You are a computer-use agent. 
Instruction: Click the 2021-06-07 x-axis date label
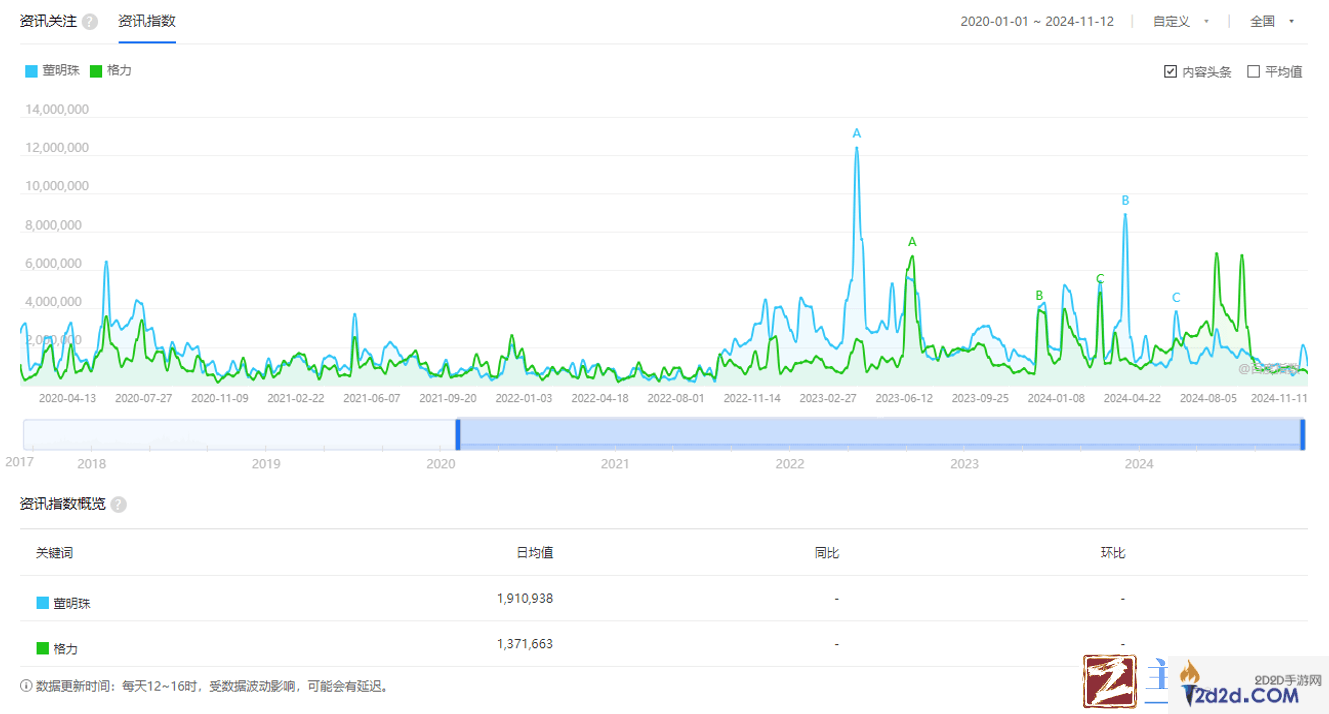click(371, 398)
